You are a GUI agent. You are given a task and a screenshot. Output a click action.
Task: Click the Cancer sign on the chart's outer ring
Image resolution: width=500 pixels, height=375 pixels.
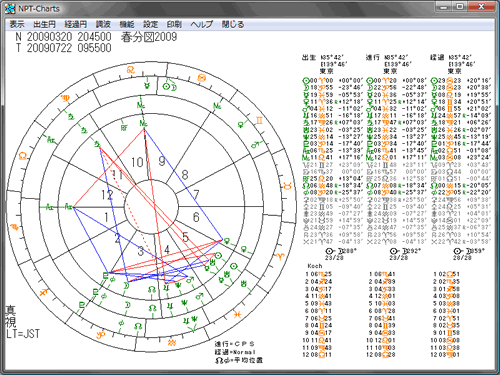(x=201, y=78)
